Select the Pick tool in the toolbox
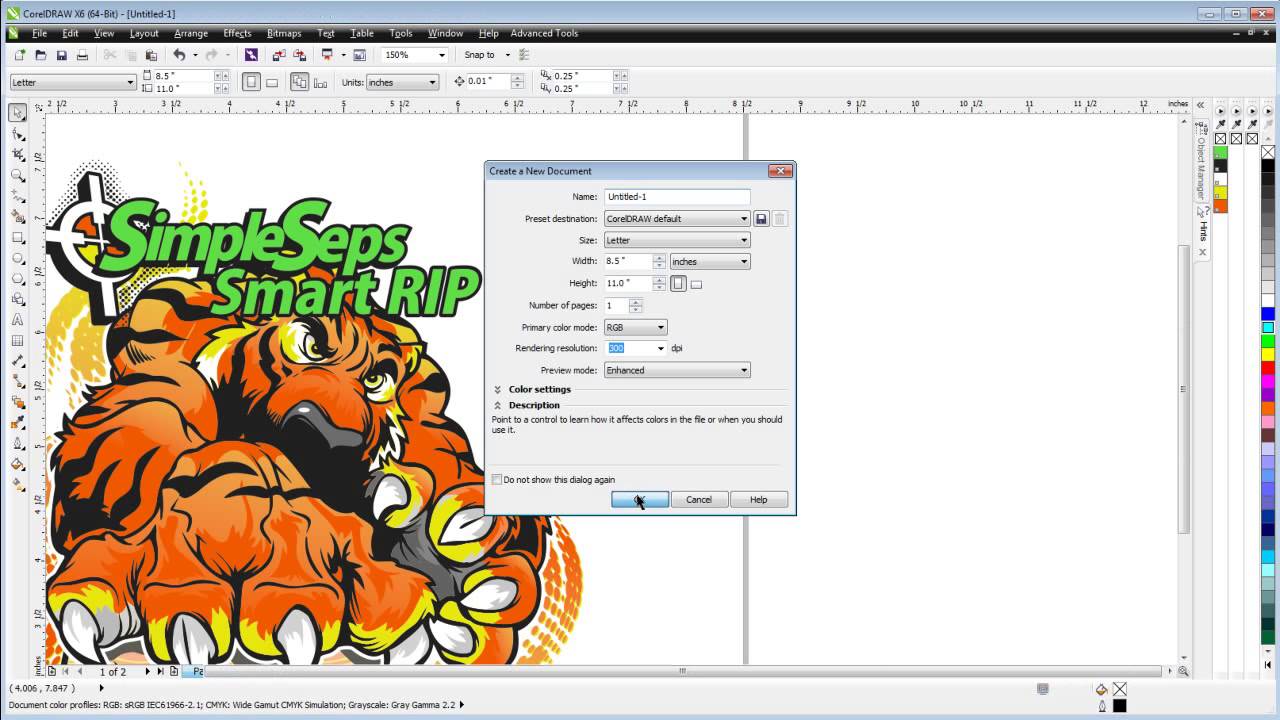Screen dimensions: 1280x720 coord(18,113)
